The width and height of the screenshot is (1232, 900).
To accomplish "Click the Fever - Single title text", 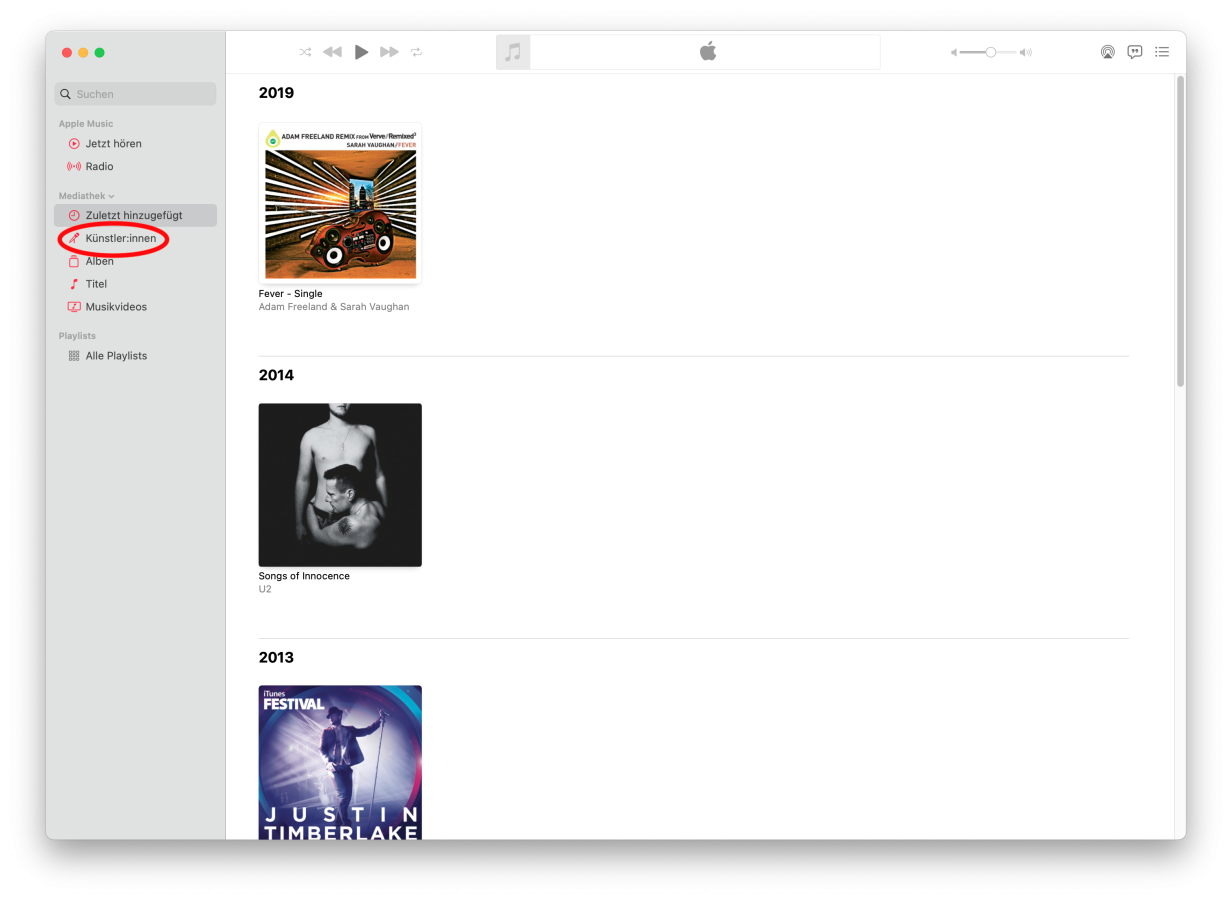I will (291, 294).
